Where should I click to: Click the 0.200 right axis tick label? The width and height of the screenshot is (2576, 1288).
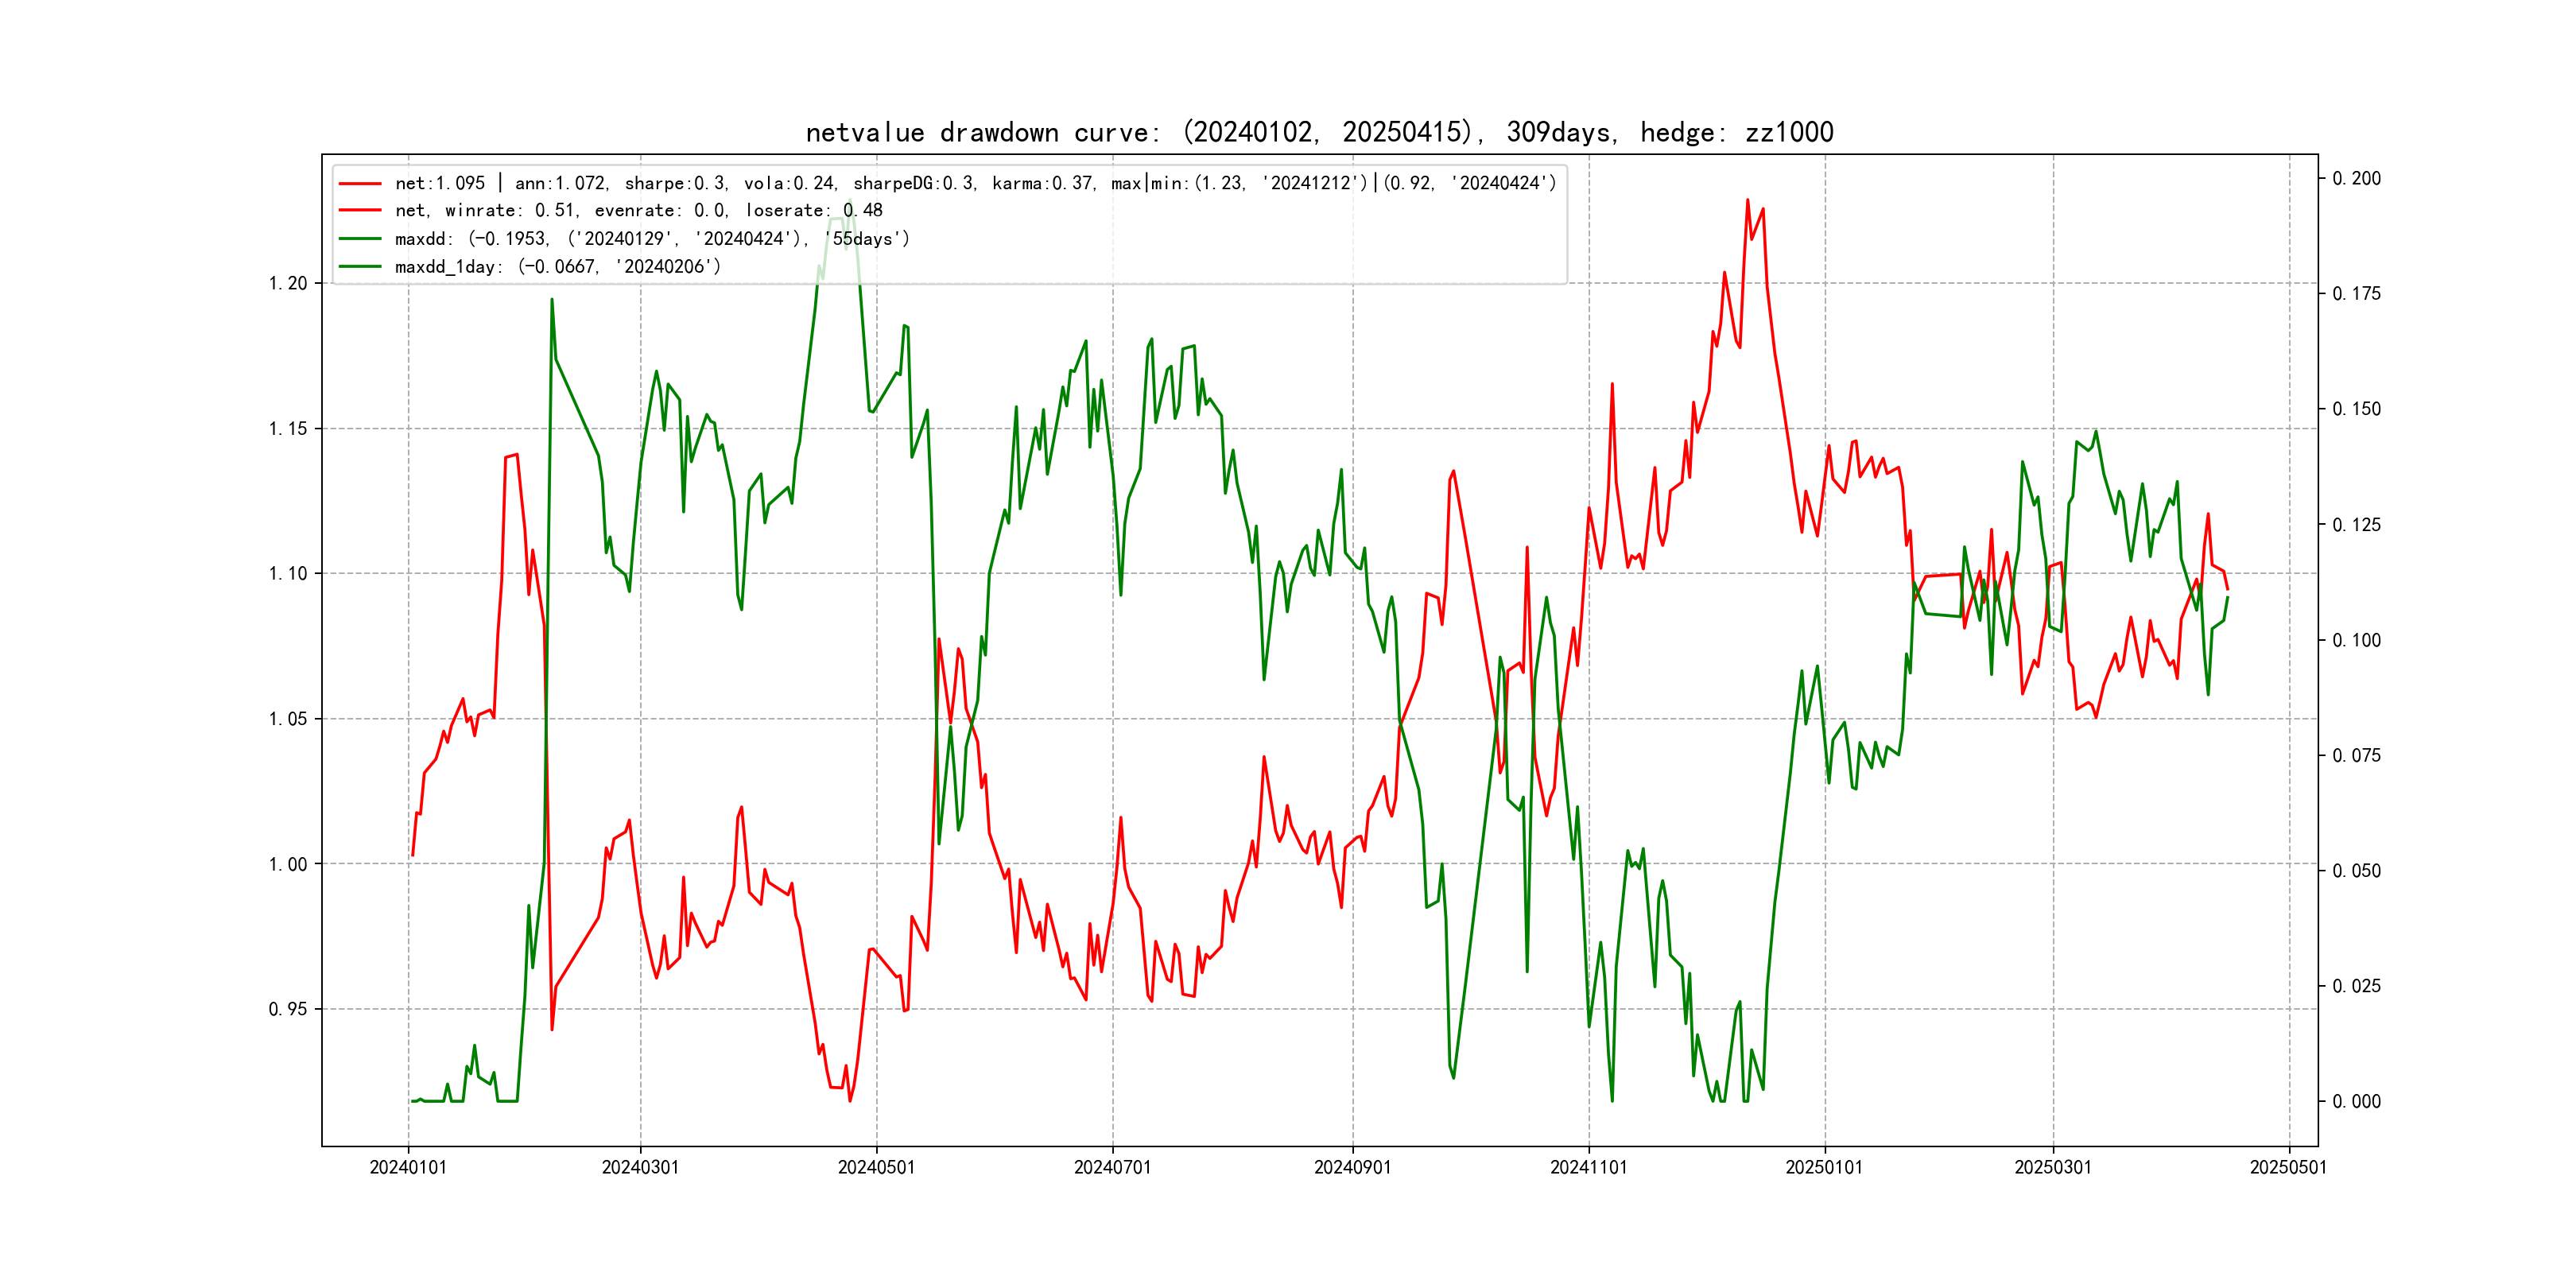click(2356, 179)
